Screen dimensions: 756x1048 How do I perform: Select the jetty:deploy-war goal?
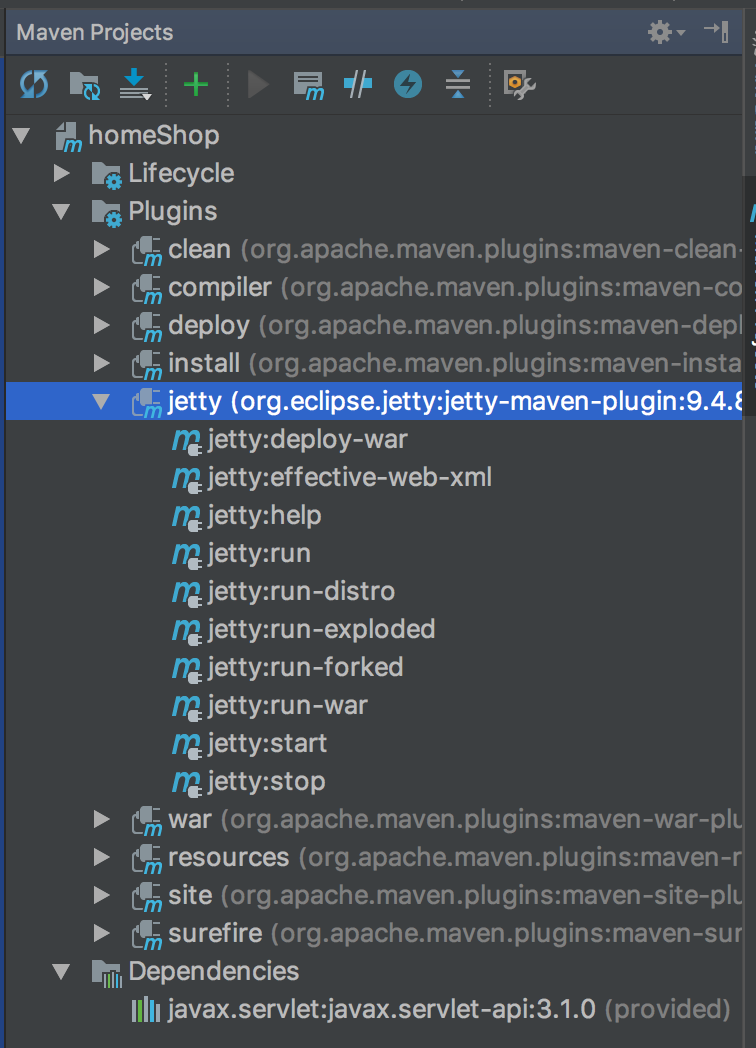pyautogui.click(x=307, y=440)
